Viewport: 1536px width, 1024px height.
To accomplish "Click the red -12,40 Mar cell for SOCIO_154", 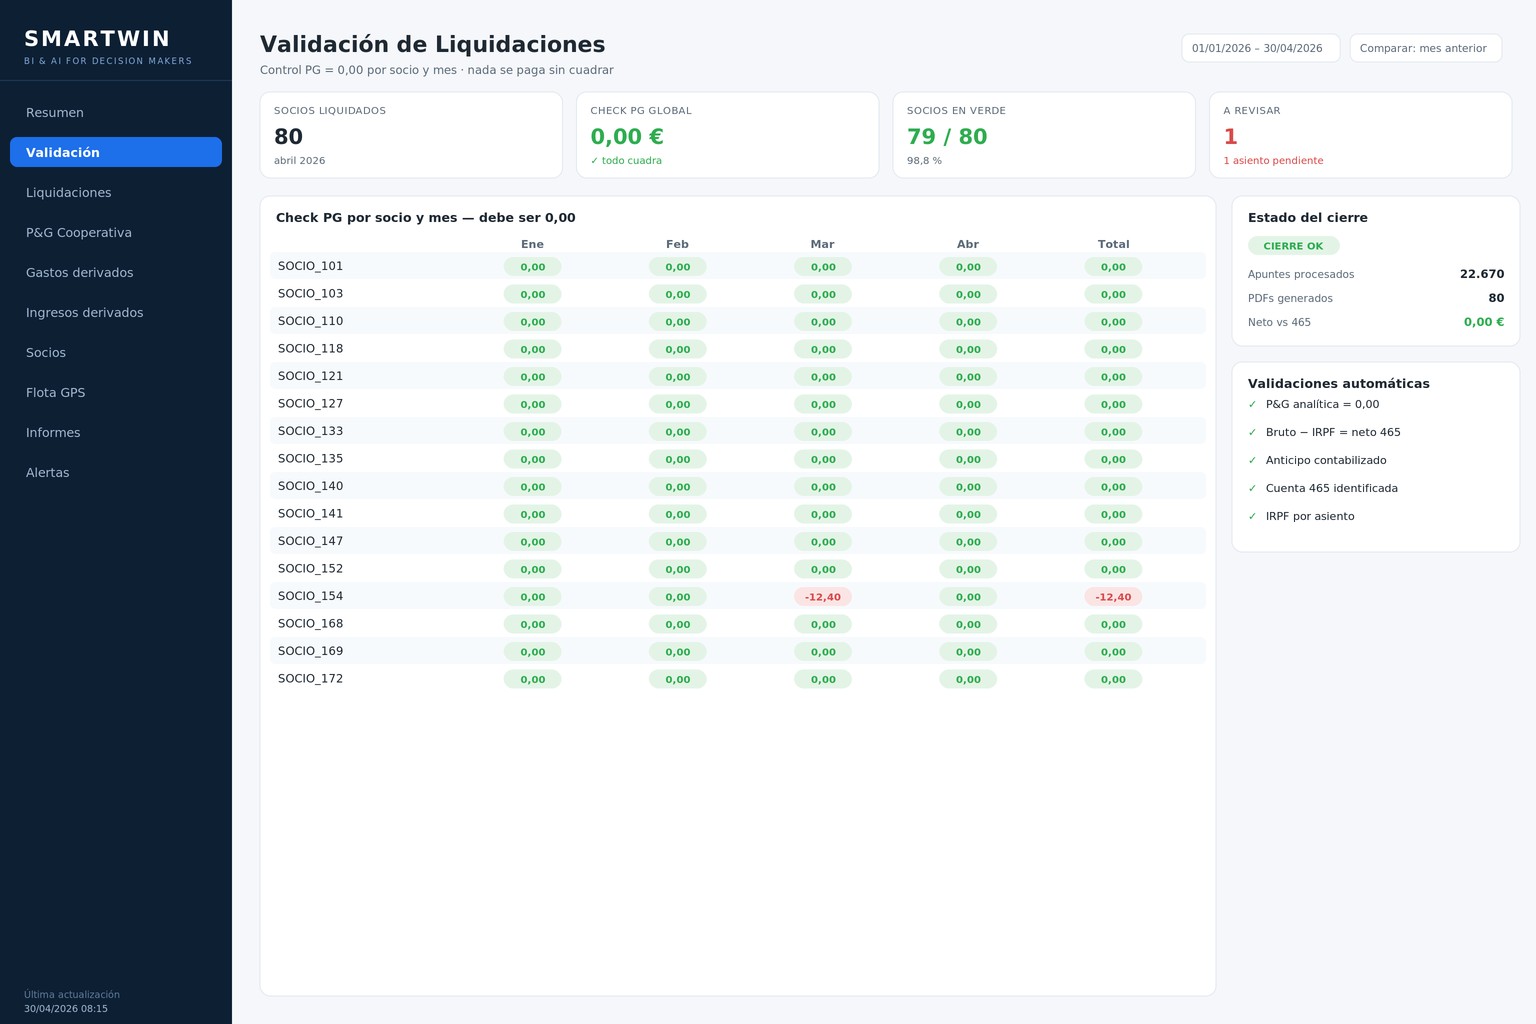I will (x=823, y=597).
